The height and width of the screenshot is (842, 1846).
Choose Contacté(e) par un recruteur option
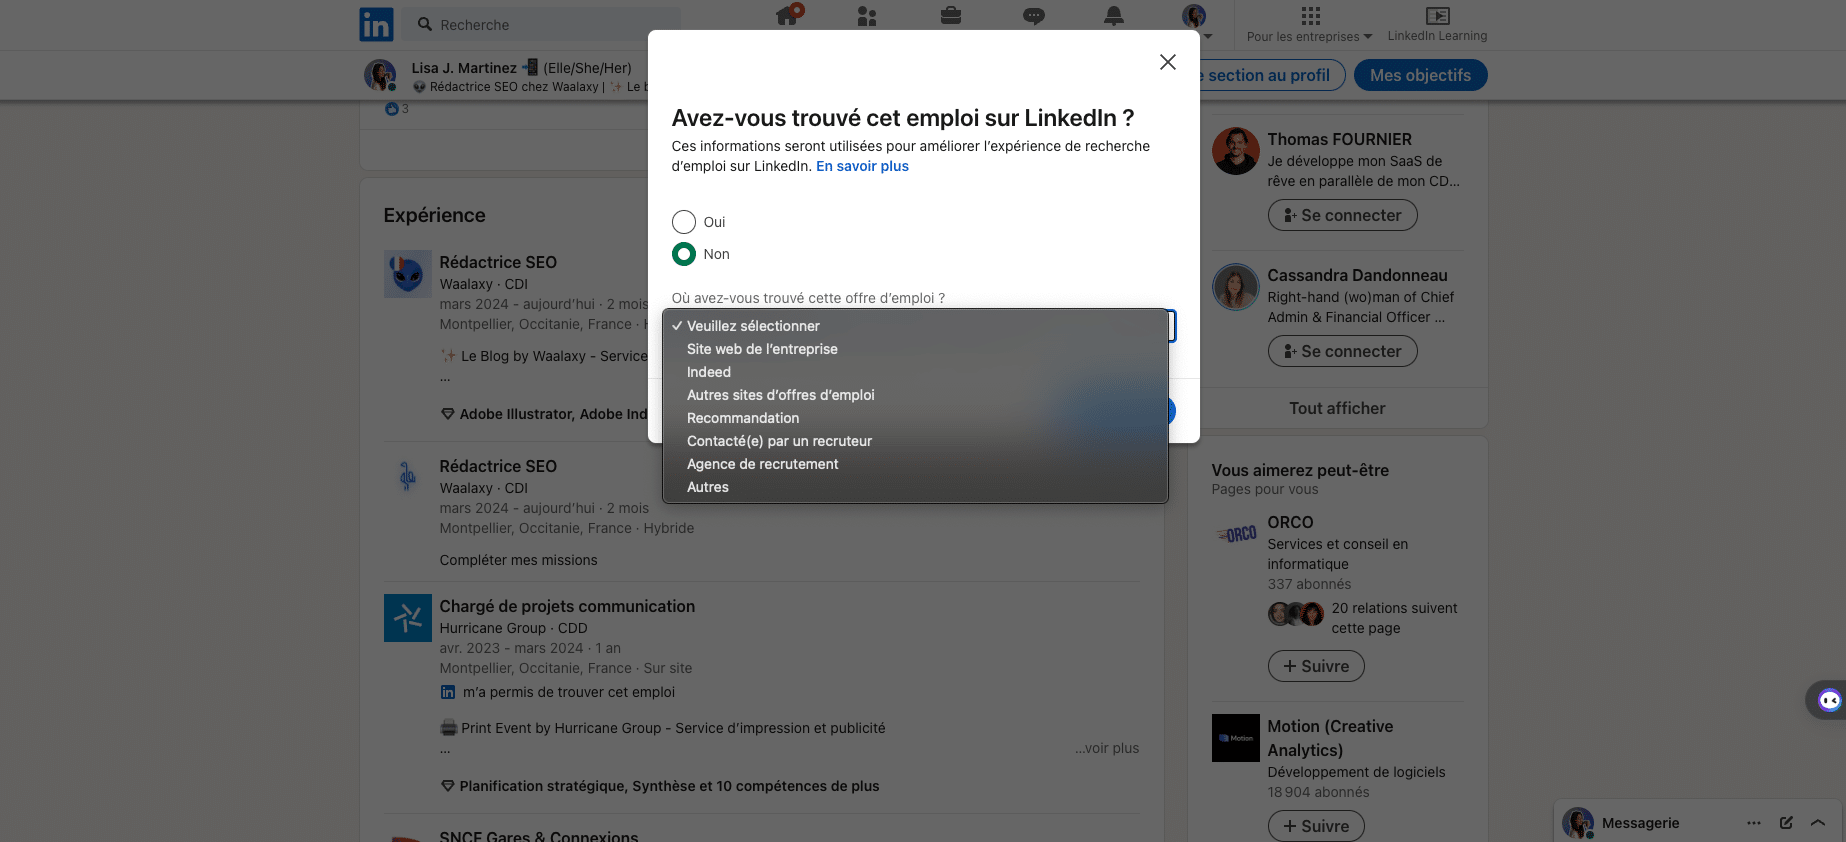(915, 441)
